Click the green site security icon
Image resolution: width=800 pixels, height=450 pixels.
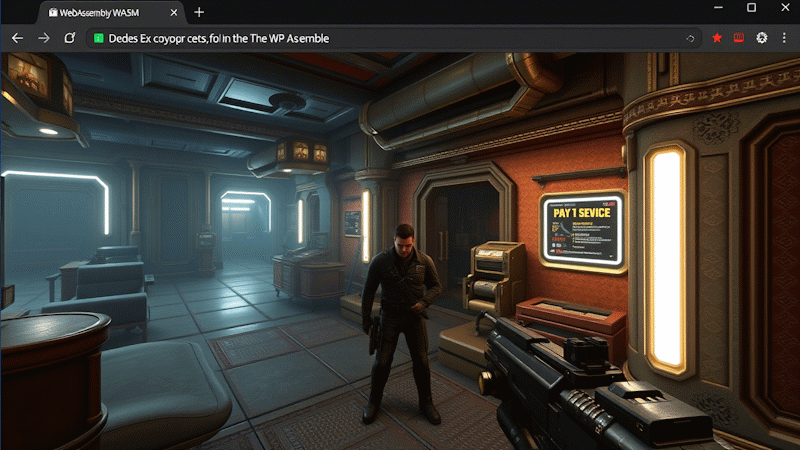99,38
